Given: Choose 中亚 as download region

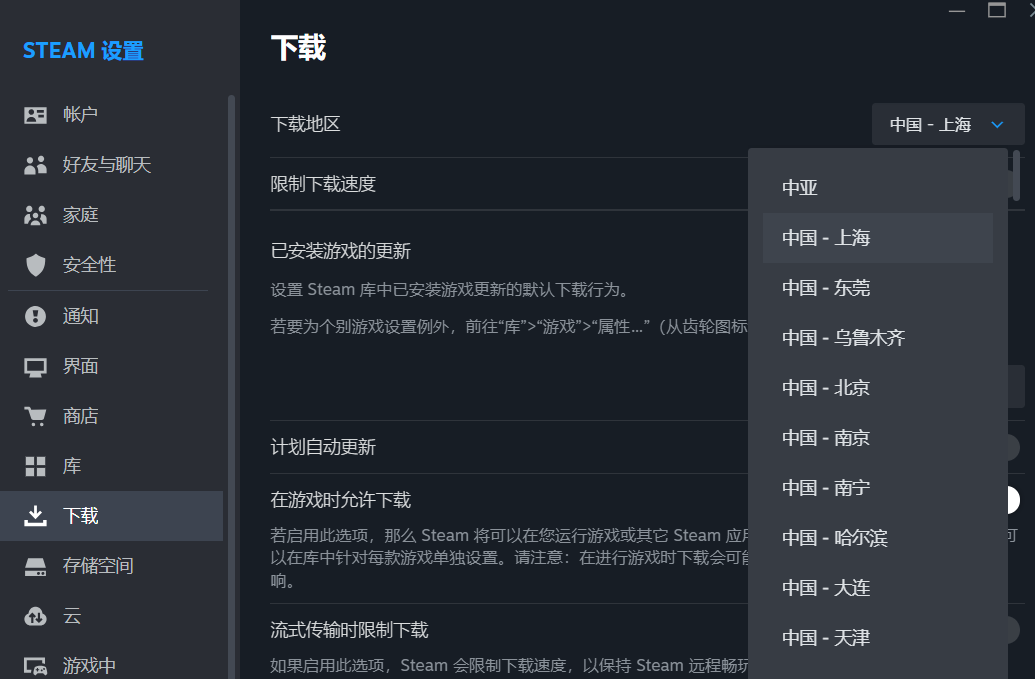Looking at the screenshot, I should click(877, 187).
